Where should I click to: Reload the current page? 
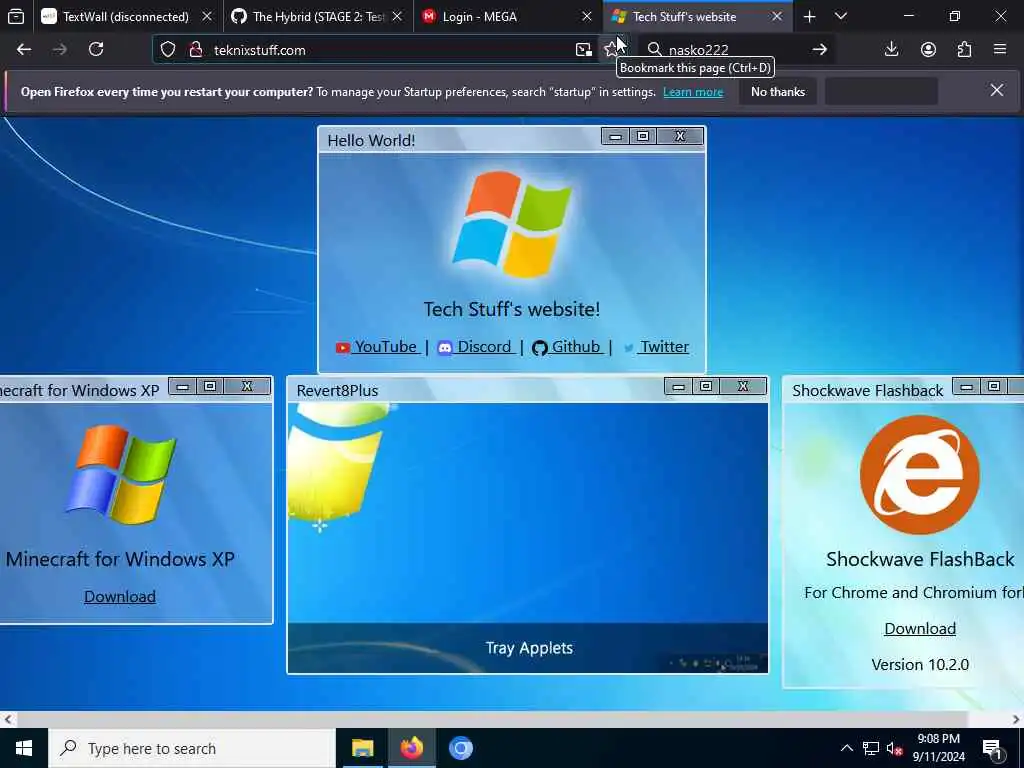click(96, 50)
